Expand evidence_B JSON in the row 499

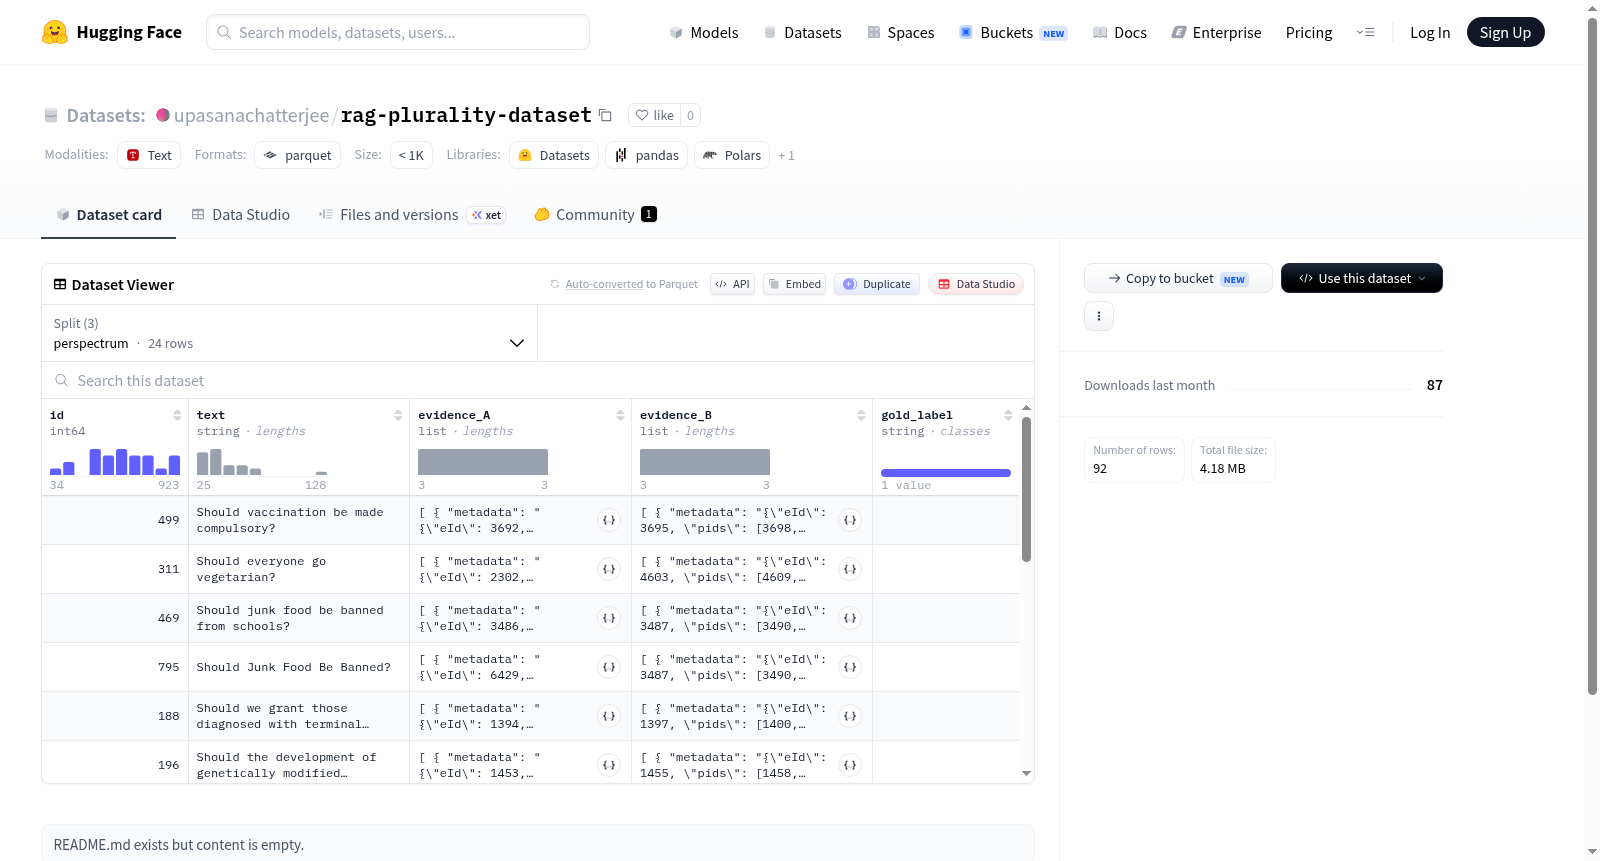point(850,520)
